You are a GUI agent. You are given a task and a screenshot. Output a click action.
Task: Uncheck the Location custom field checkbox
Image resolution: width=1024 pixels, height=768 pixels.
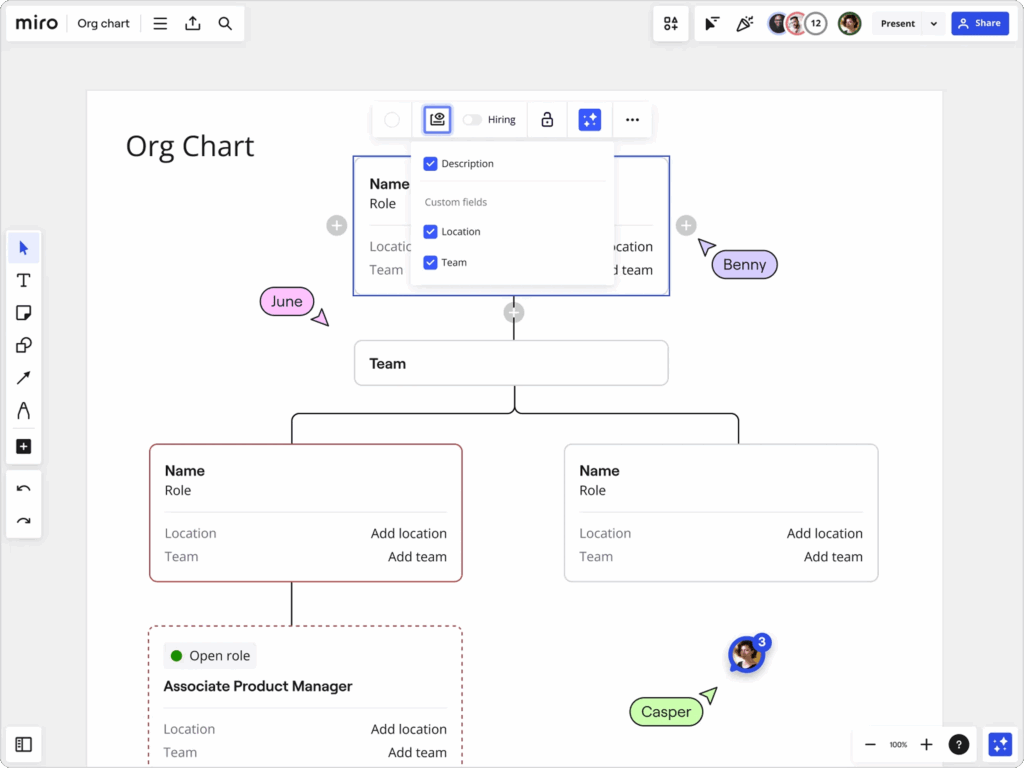430,232
